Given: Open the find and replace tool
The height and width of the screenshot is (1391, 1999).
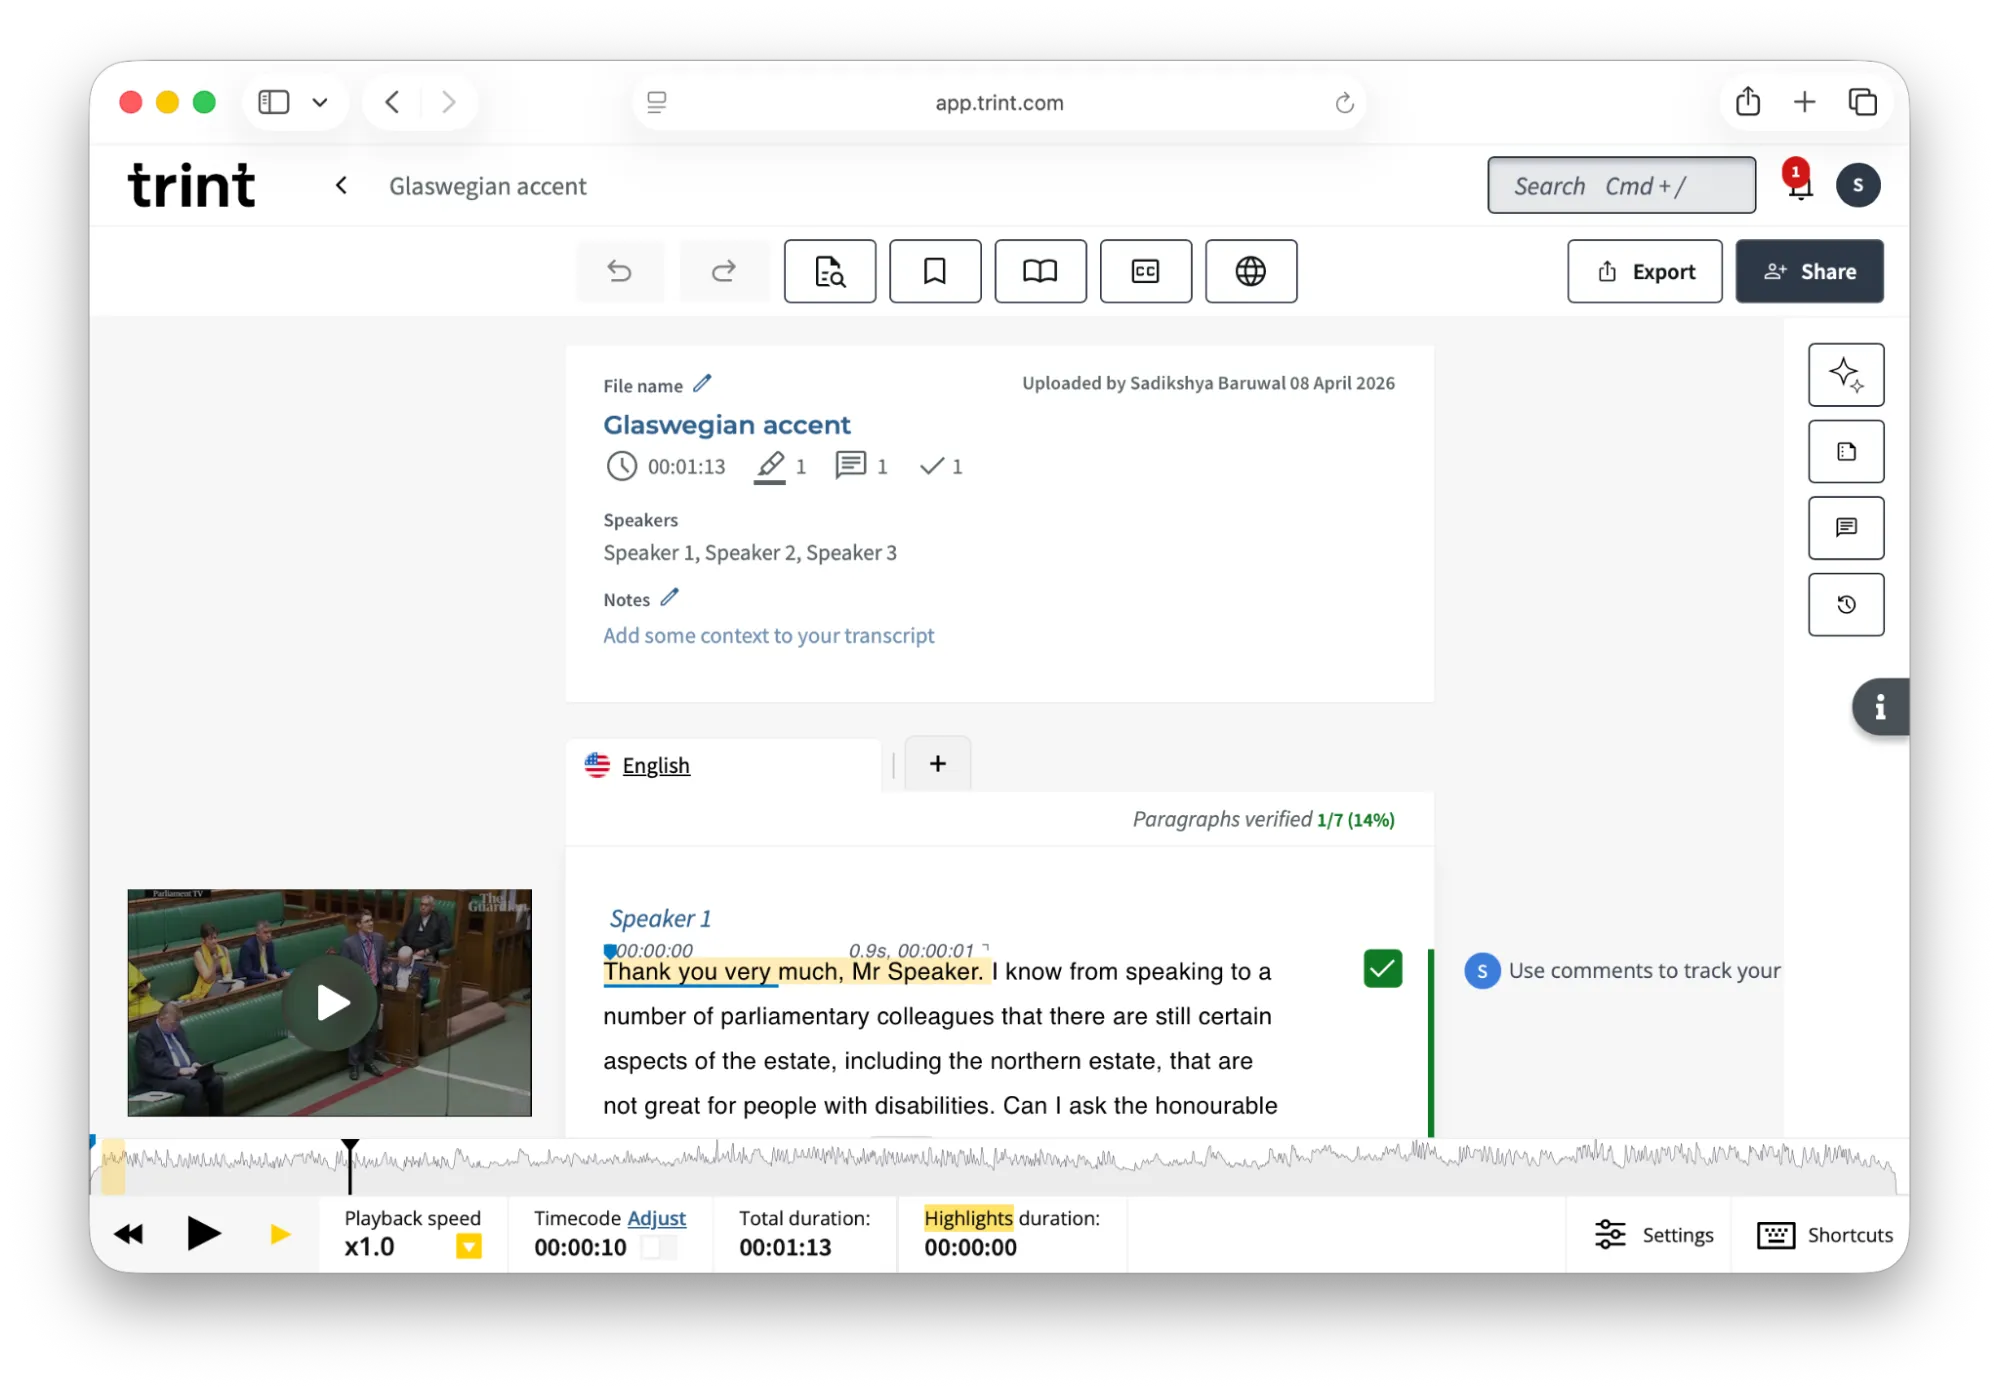Looking at the screenshot, I should 830,271.
